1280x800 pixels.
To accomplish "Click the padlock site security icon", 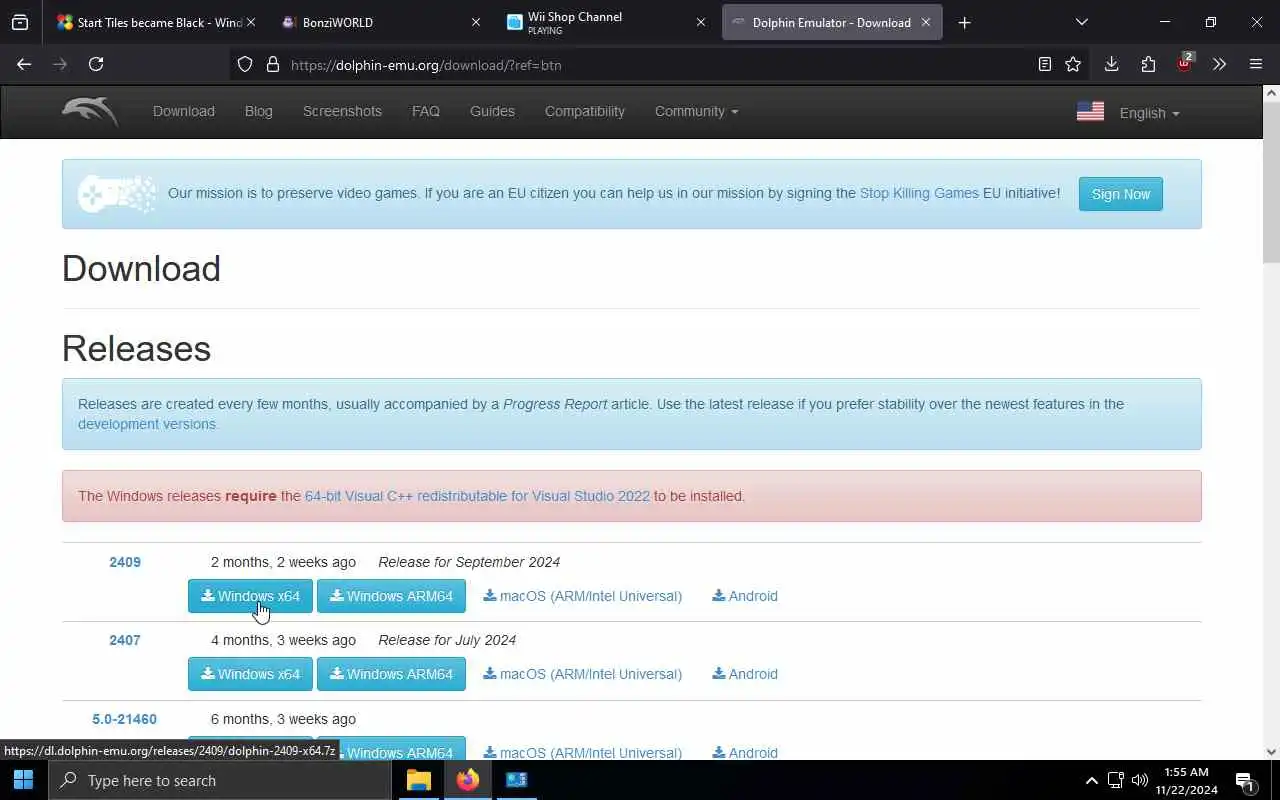I will pos(272,64).
